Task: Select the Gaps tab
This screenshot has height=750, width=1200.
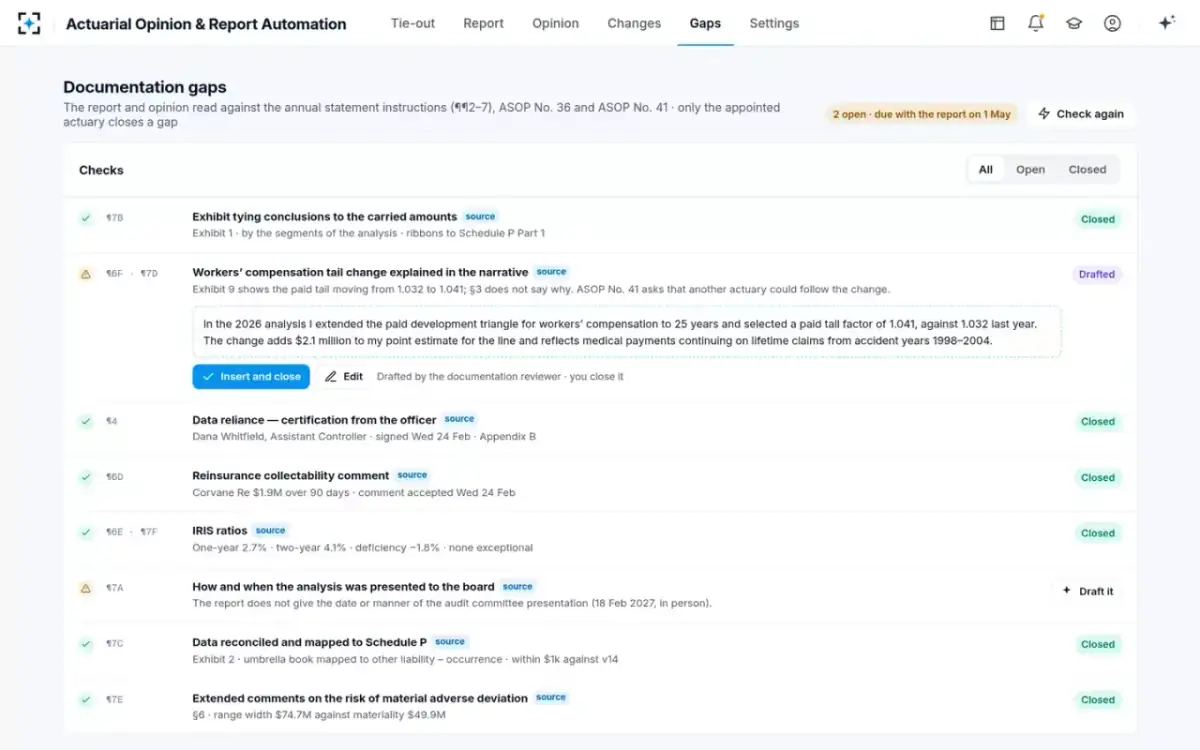Action: tap(705, 23)
